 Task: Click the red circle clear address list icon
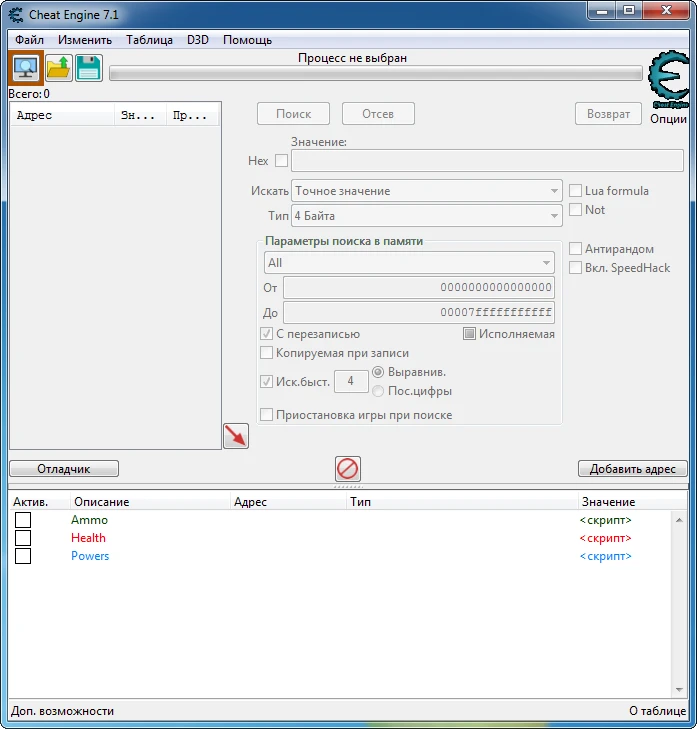pos(348,469)
